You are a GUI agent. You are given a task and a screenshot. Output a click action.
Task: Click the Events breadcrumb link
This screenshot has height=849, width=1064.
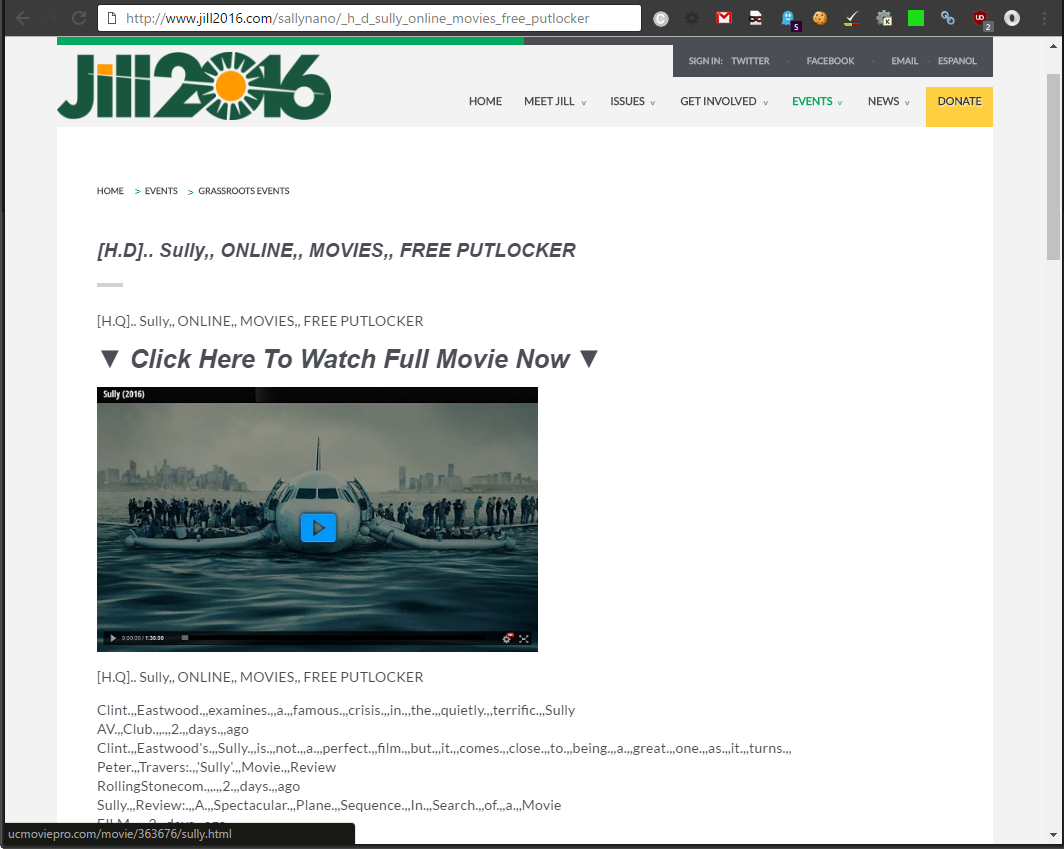point(161,191)
